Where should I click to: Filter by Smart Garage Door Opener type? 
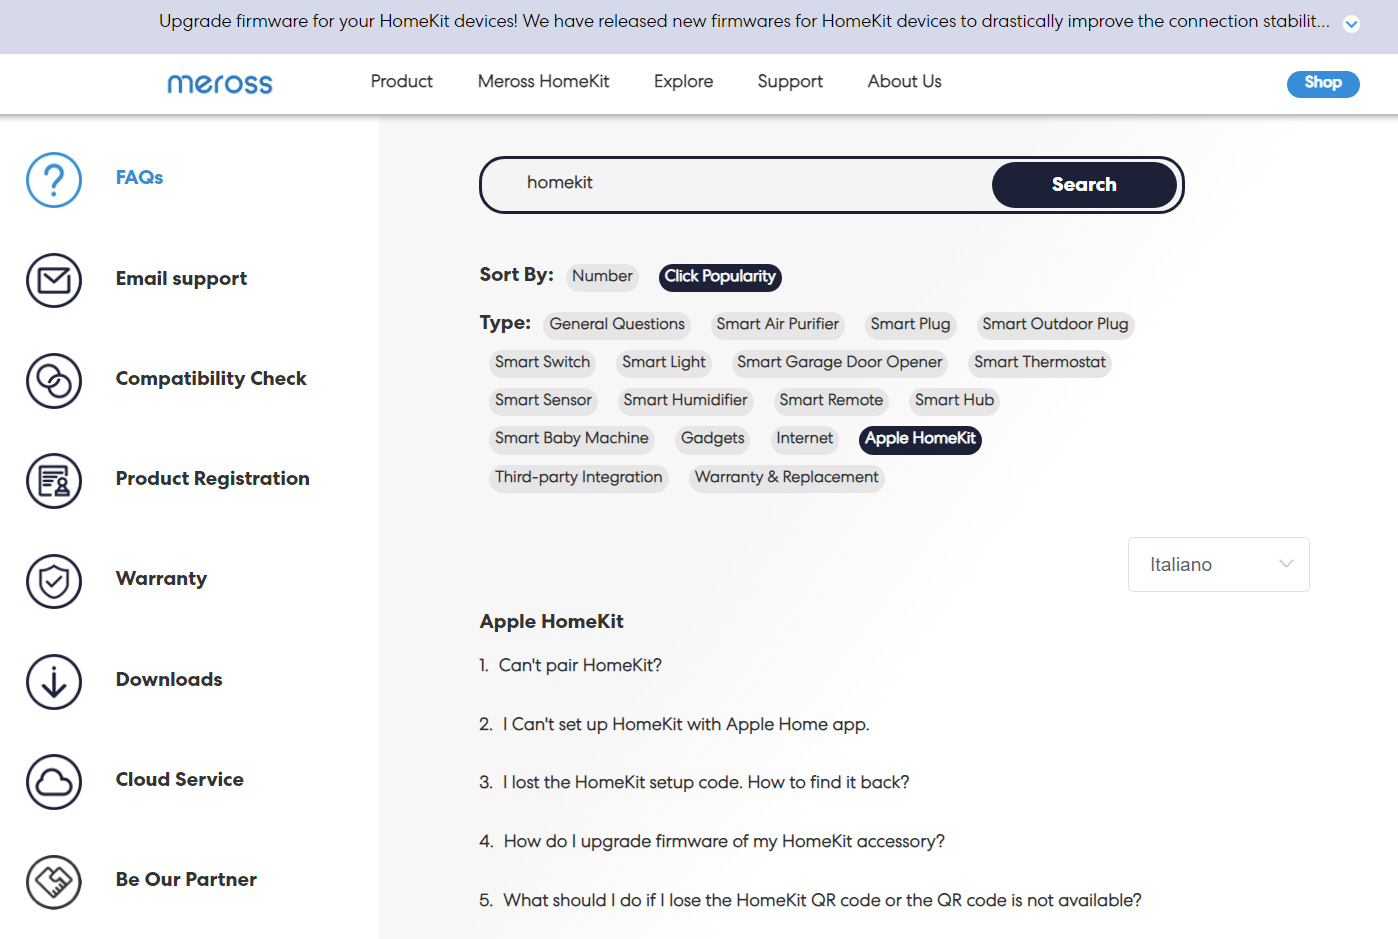840,363
